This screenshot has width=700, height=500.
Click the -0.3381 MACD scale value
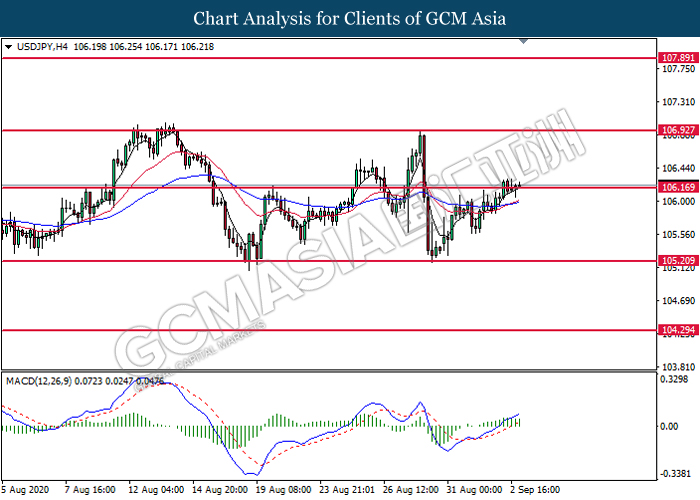(675, 473)
